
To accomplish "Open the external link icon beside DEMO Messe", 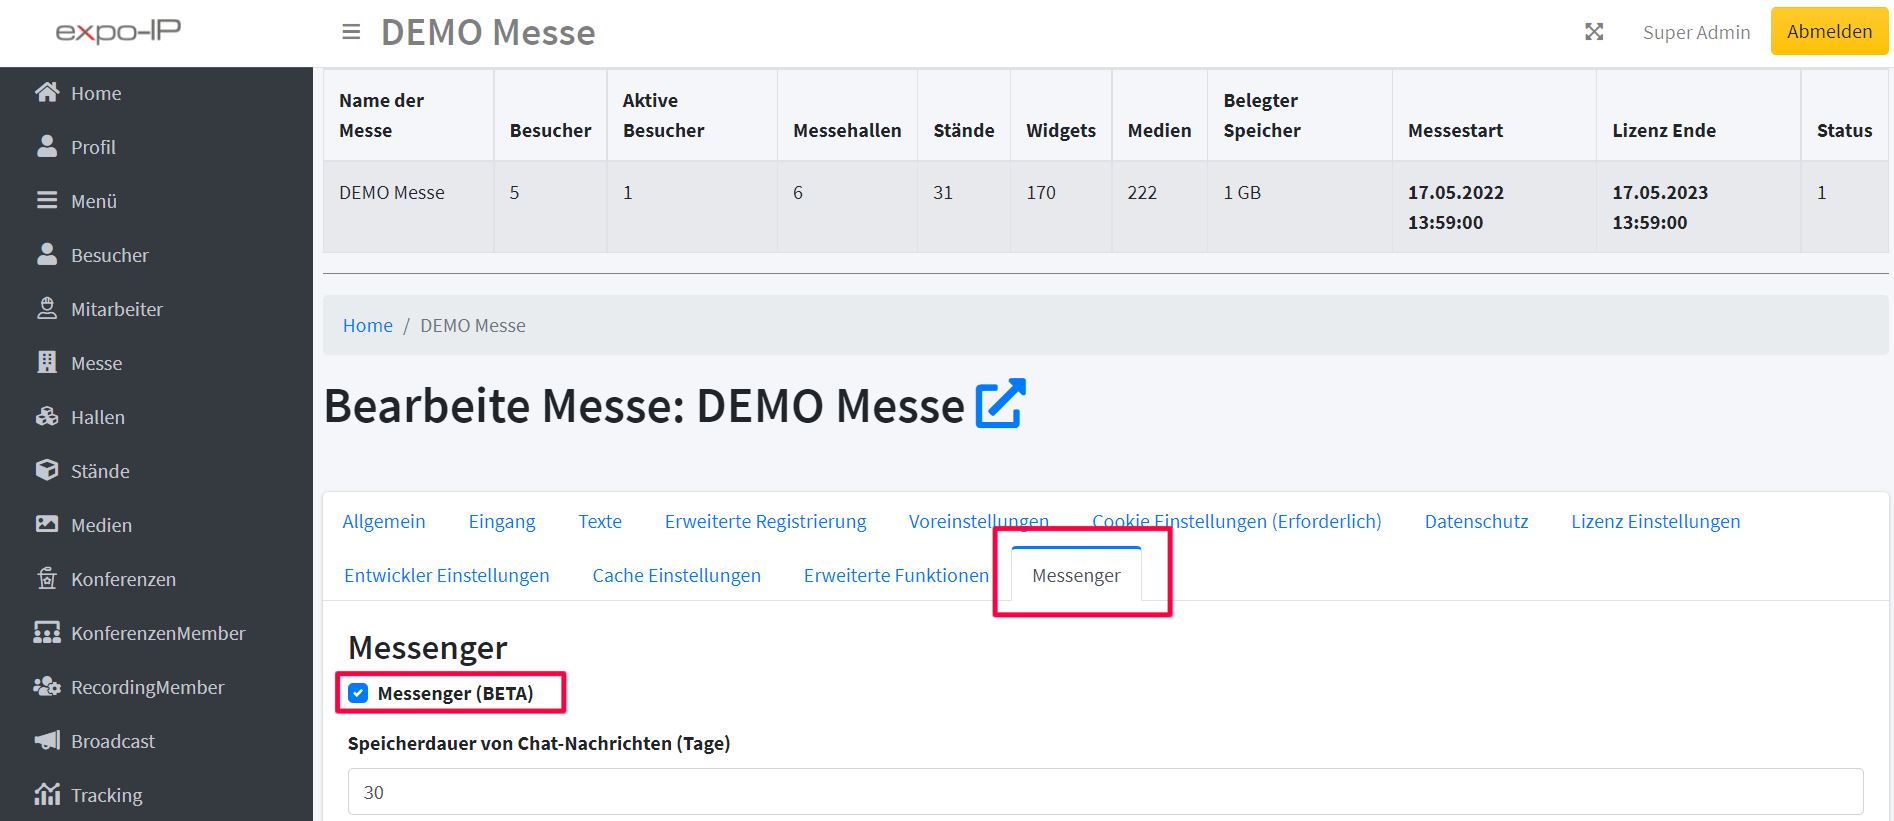I will (1000, 404).
